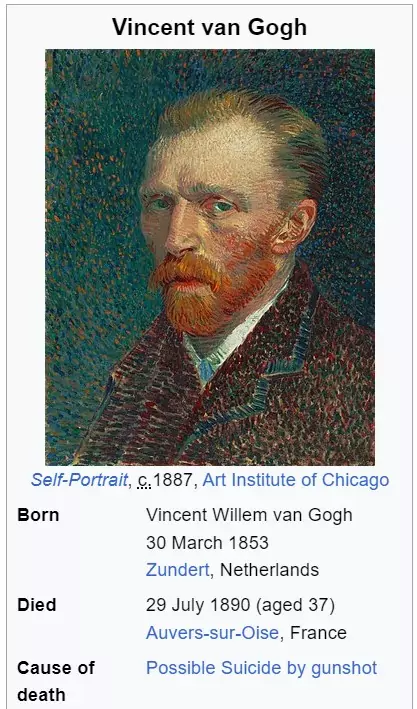Click the painted ear in the portrait
Image resolution: width=417 pixels, height=709 pixels.
pos(299,225)
